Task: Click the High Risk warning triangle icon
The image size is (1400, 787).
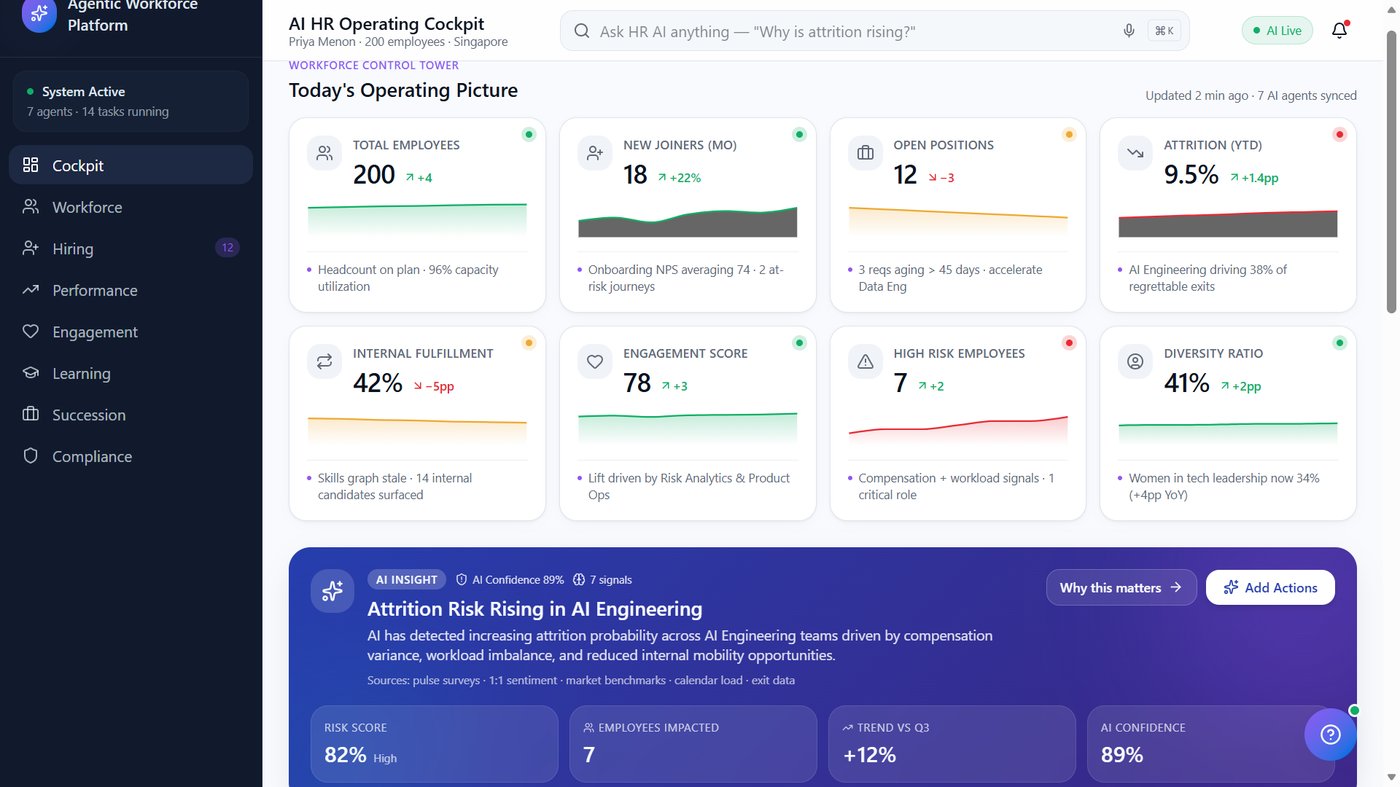Action: coord(865,362)
